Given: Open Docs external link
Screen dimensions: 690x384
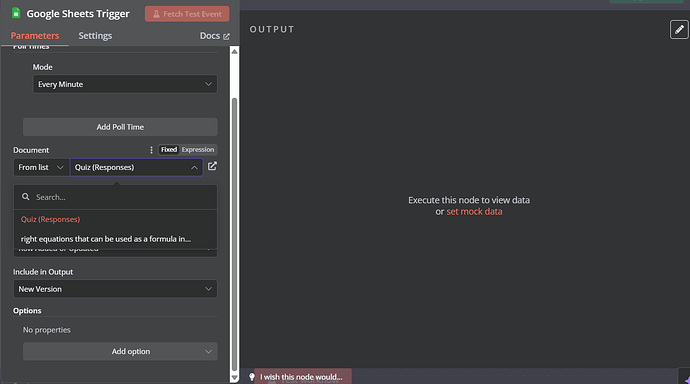Looking at the screenshot, I should 215,36.
